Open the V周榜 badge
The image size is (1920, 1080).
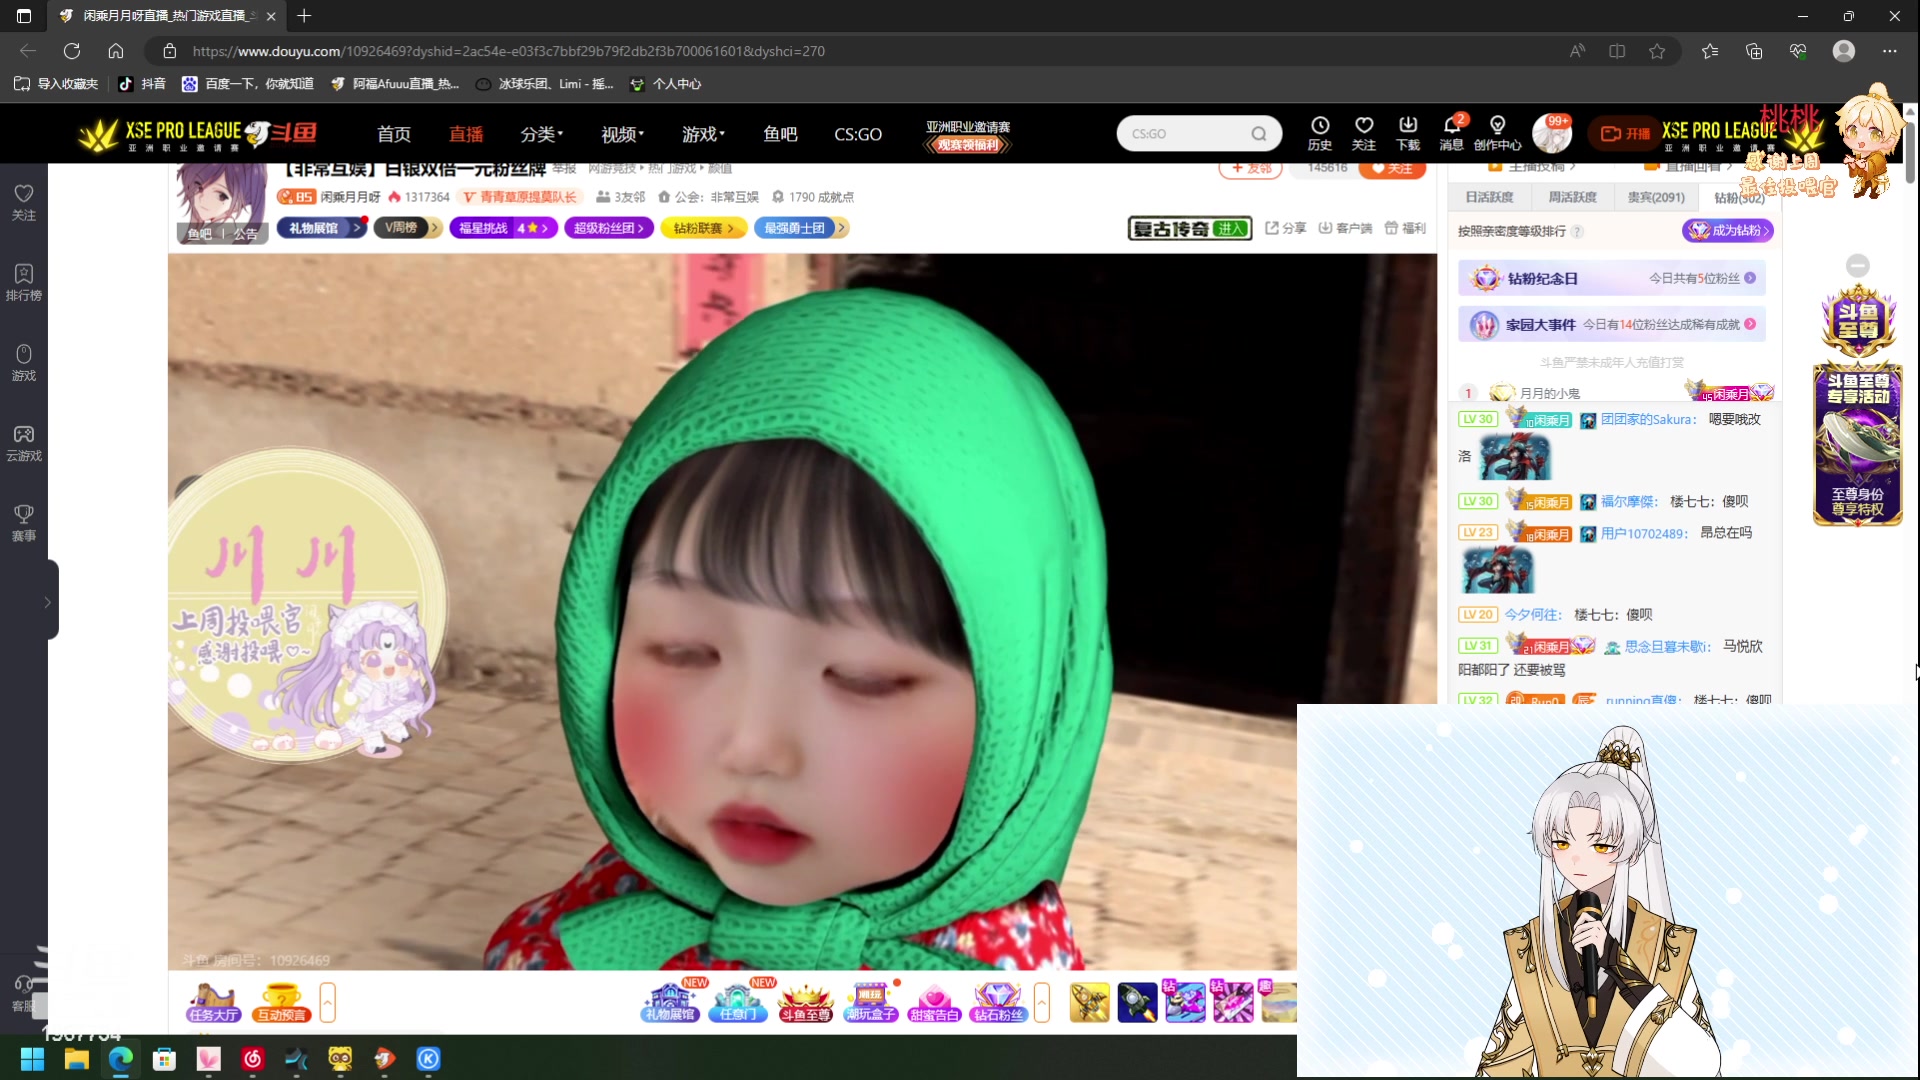click(408, 228)
